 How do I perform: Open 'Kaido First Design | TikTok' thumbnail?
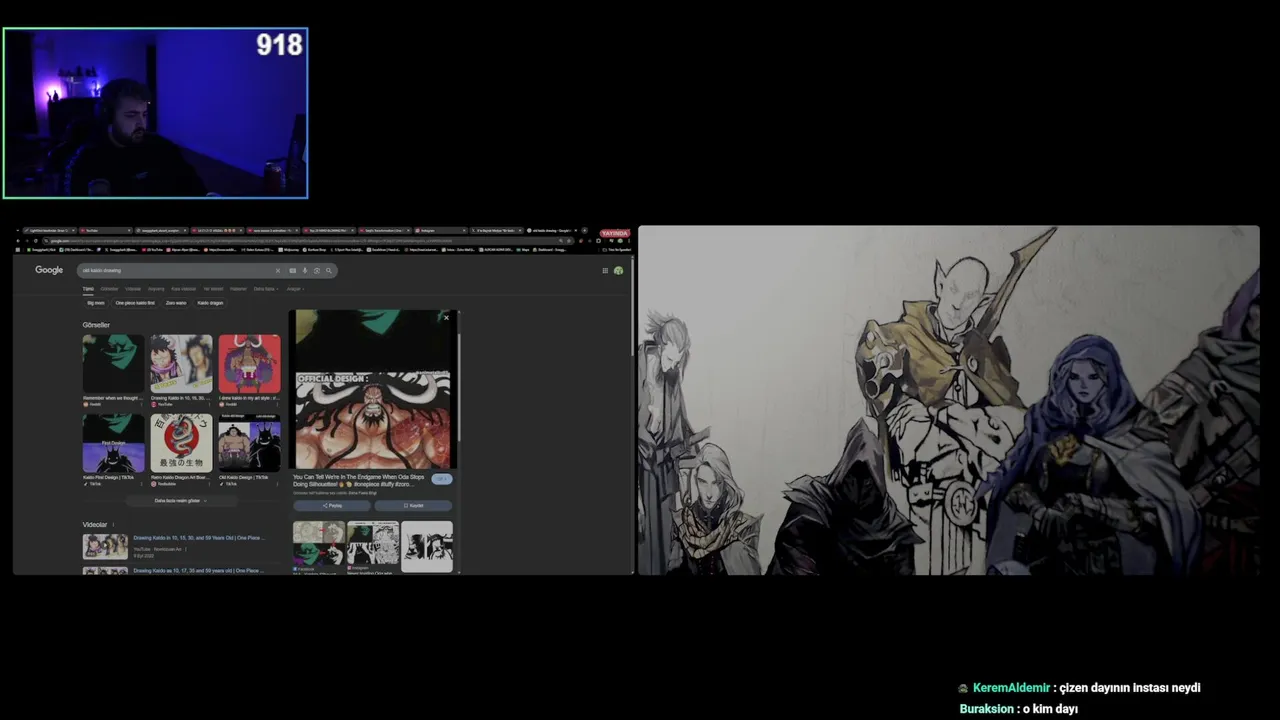(x=113, y=443)
